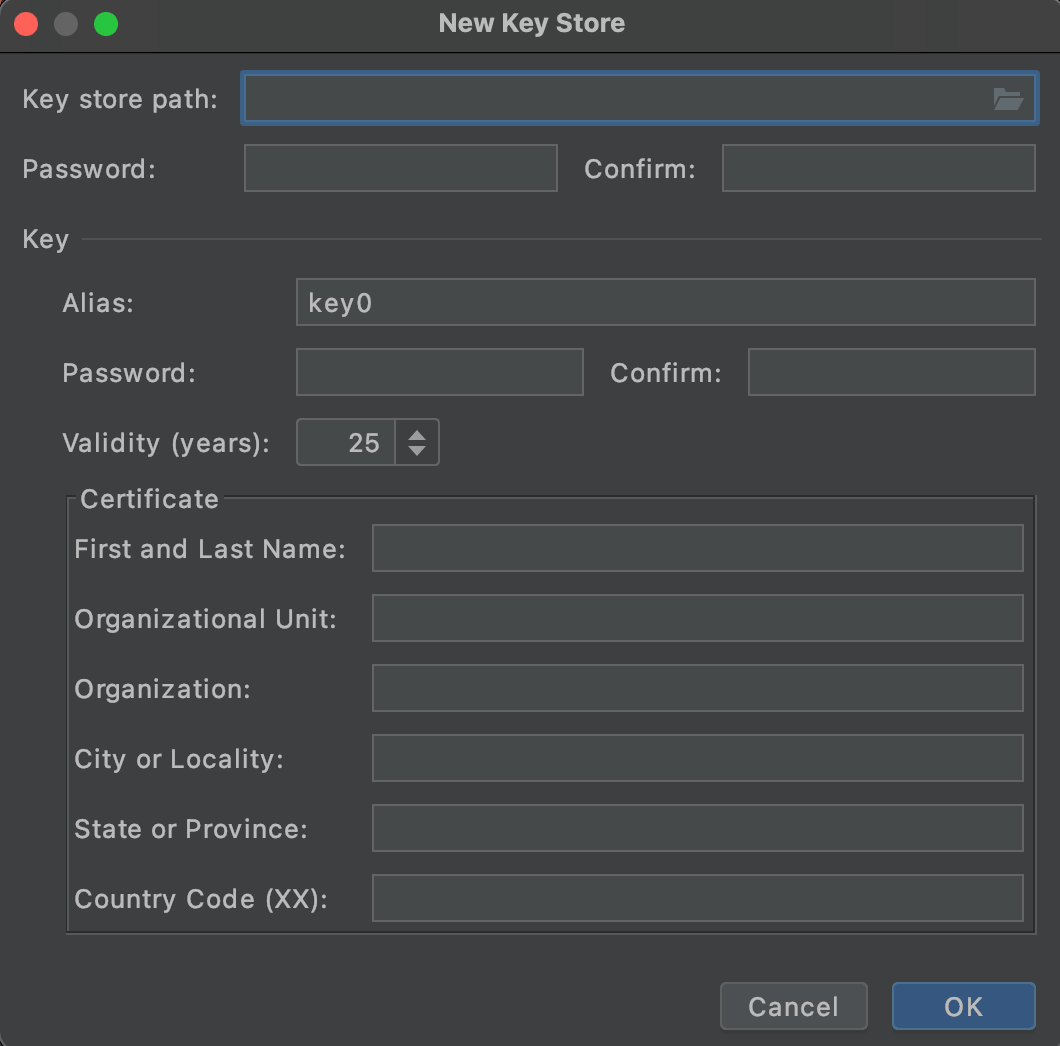
Task: Focus the key Confirm field under Alias
Action: 891,373
